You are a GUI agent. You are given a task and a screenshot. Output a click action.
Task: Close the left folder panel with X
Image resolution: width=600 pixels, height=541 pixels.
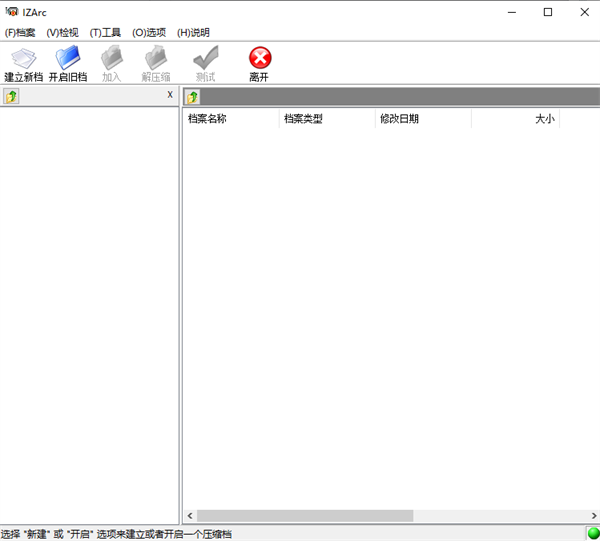[170, 95]
